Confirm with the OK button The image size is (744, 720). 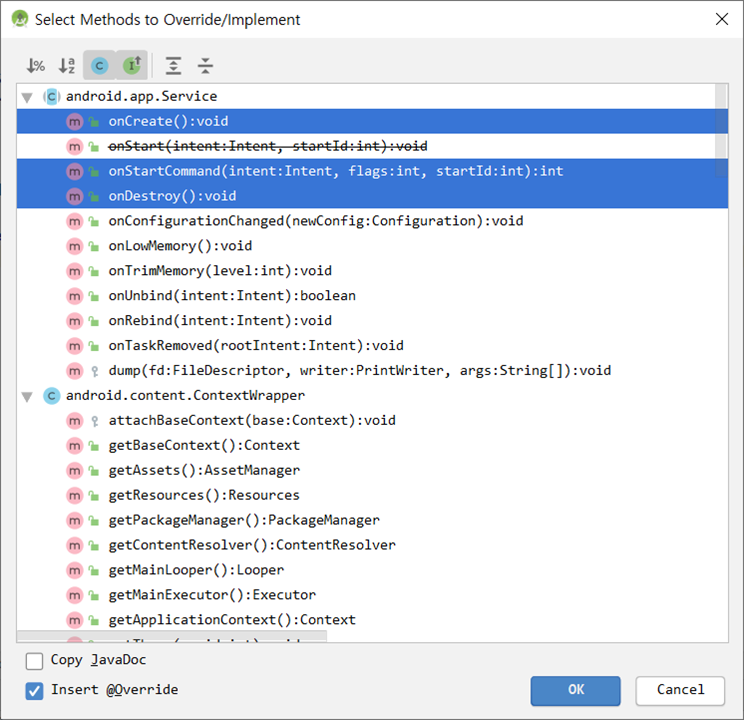tap(575, 691)
